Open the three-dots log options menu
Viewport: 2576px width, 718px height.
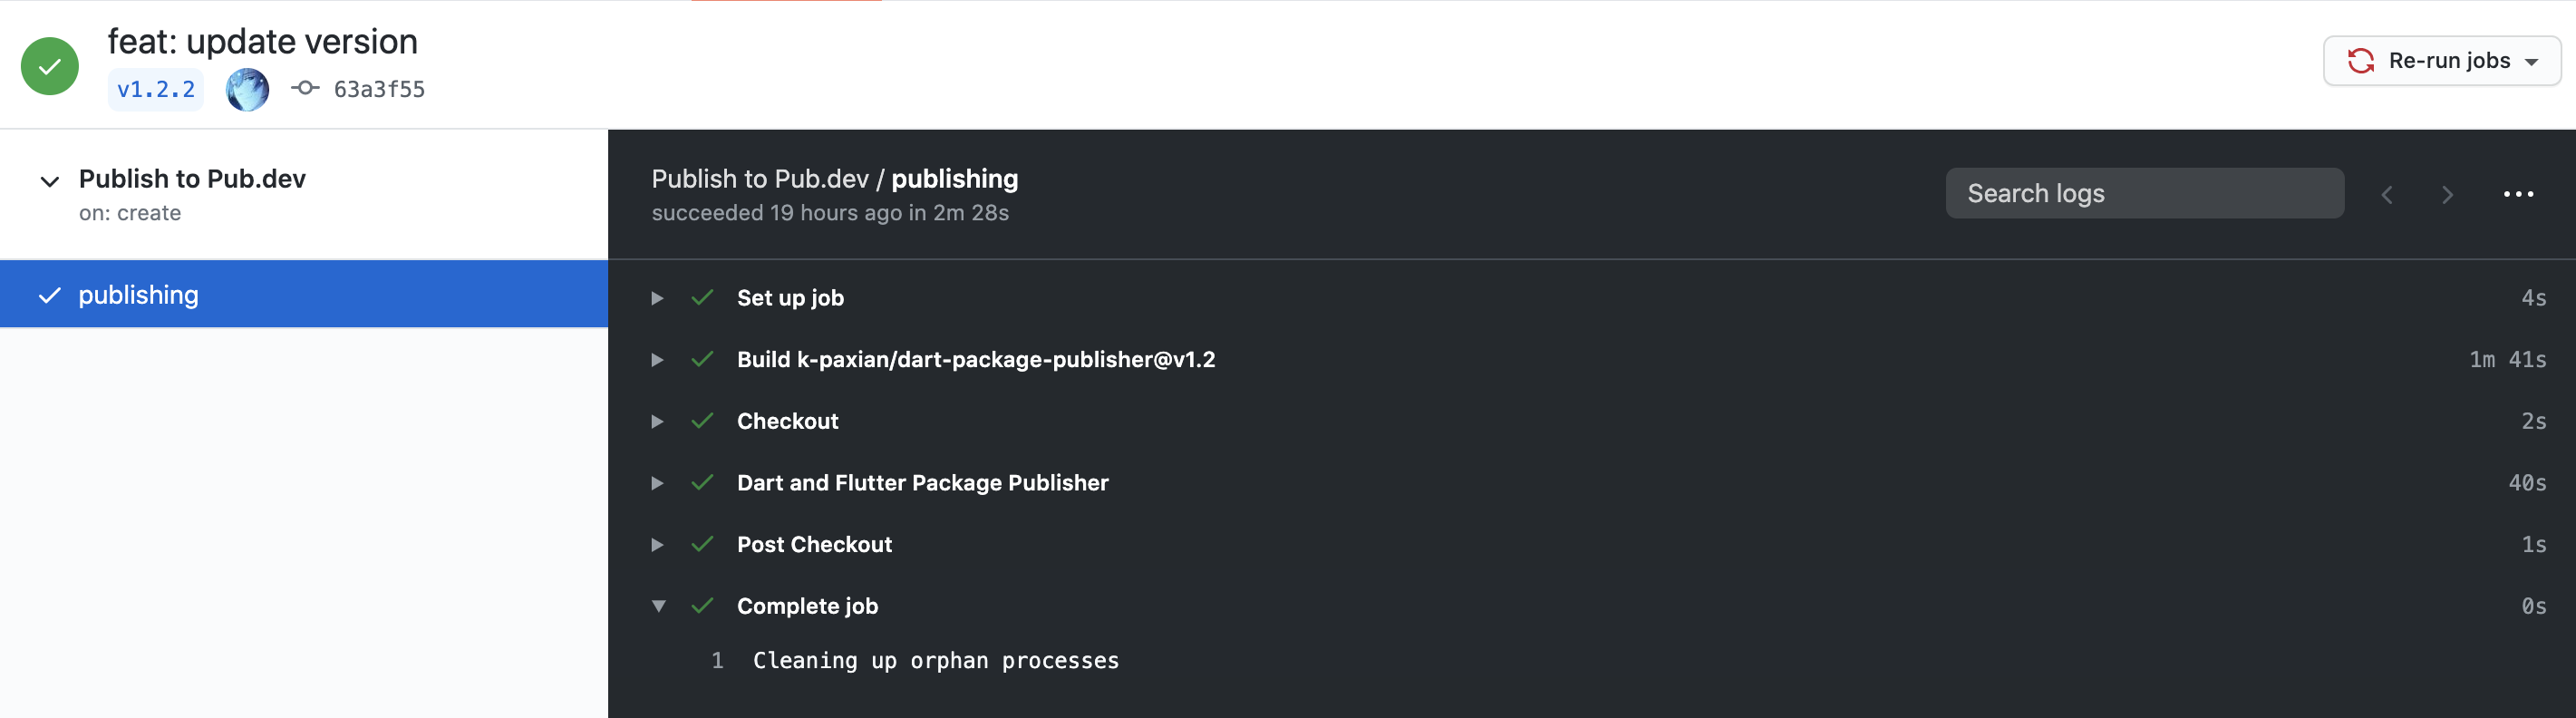pos(2517,194)
